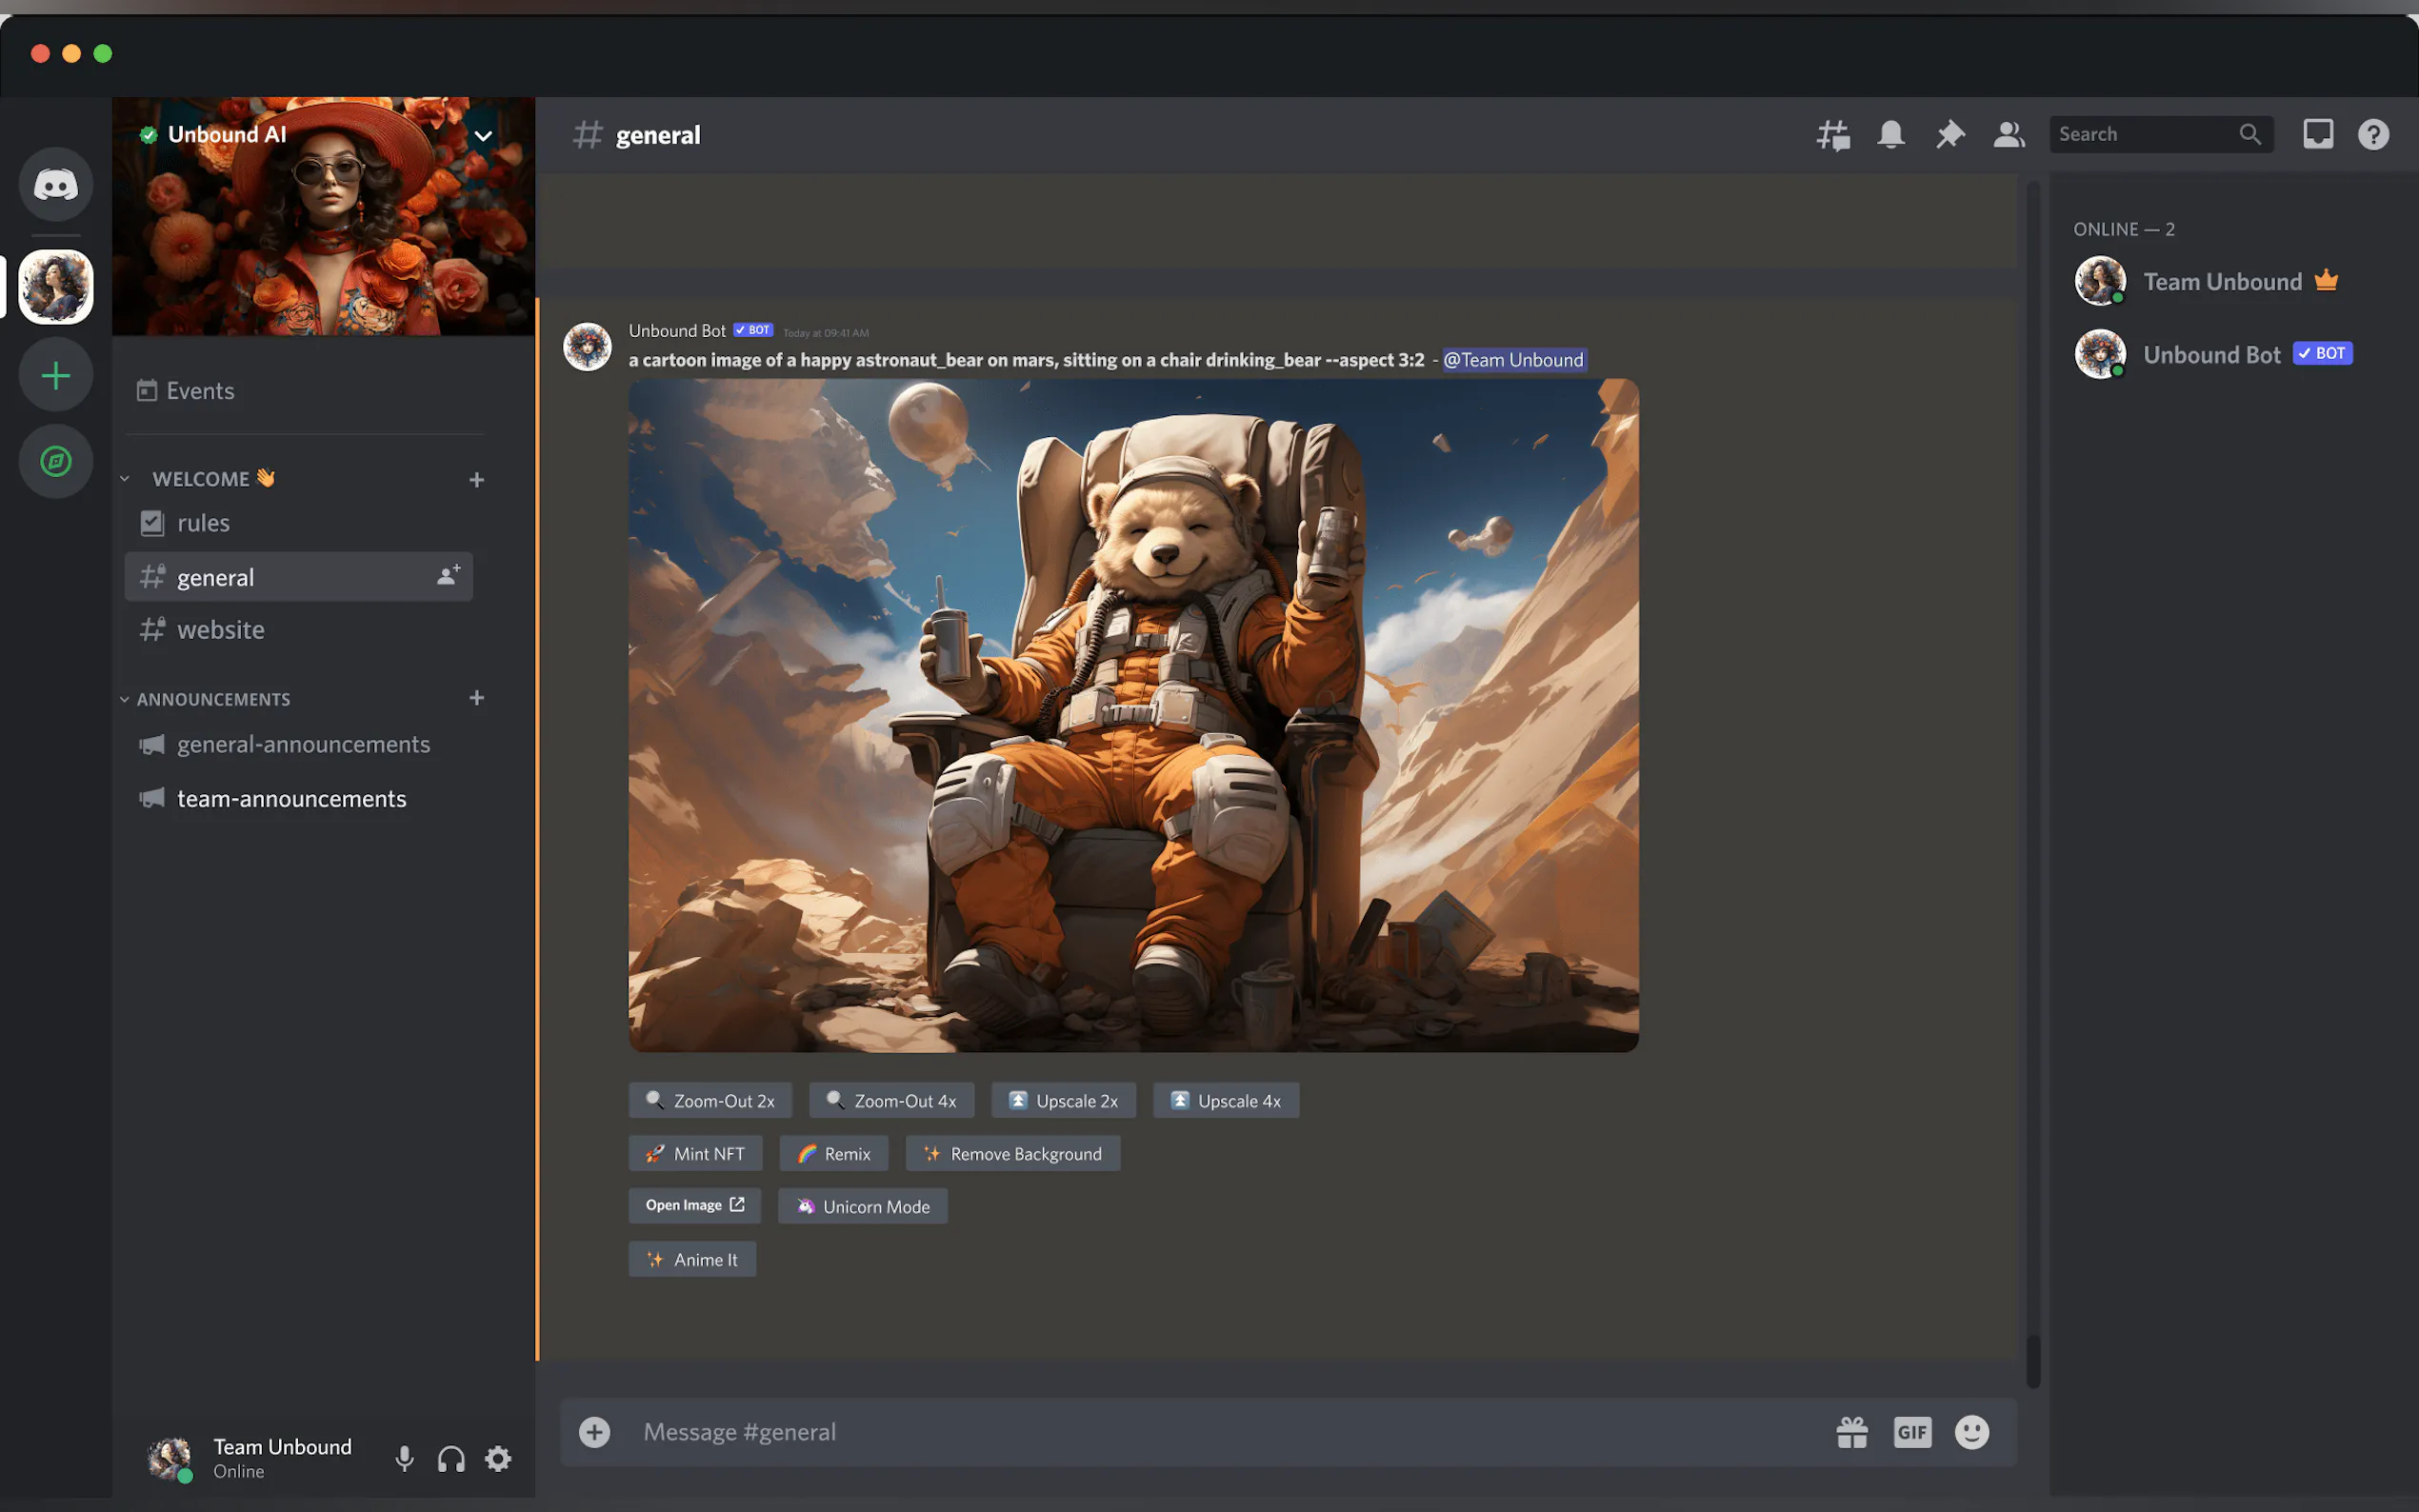Open the Threads icon in header
This screenshot has height=1512, width=2419.
point(1832,135)
